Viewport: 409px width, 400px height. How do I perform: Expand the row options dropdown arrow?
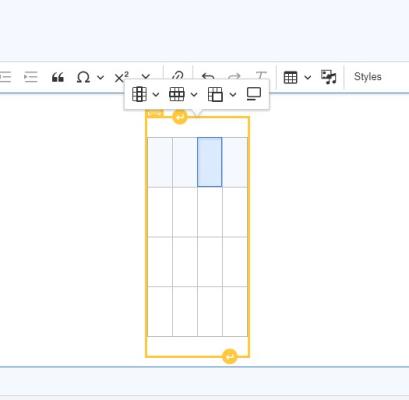(x=194, y=95)
